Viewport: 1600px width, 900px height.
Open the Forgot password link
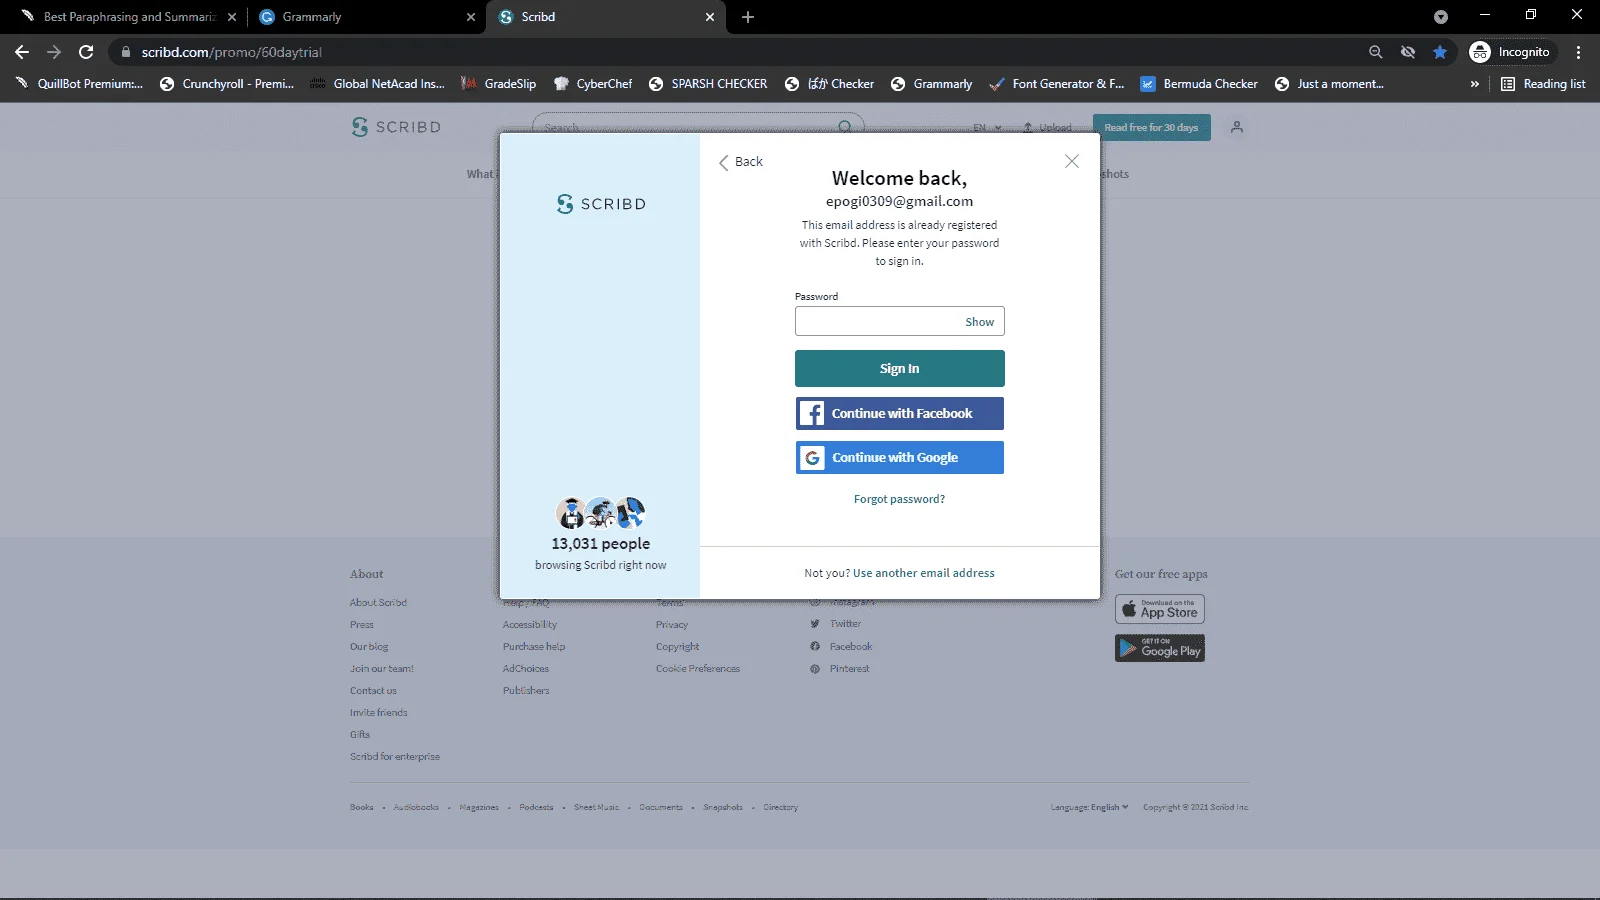(x=899, y=499)
